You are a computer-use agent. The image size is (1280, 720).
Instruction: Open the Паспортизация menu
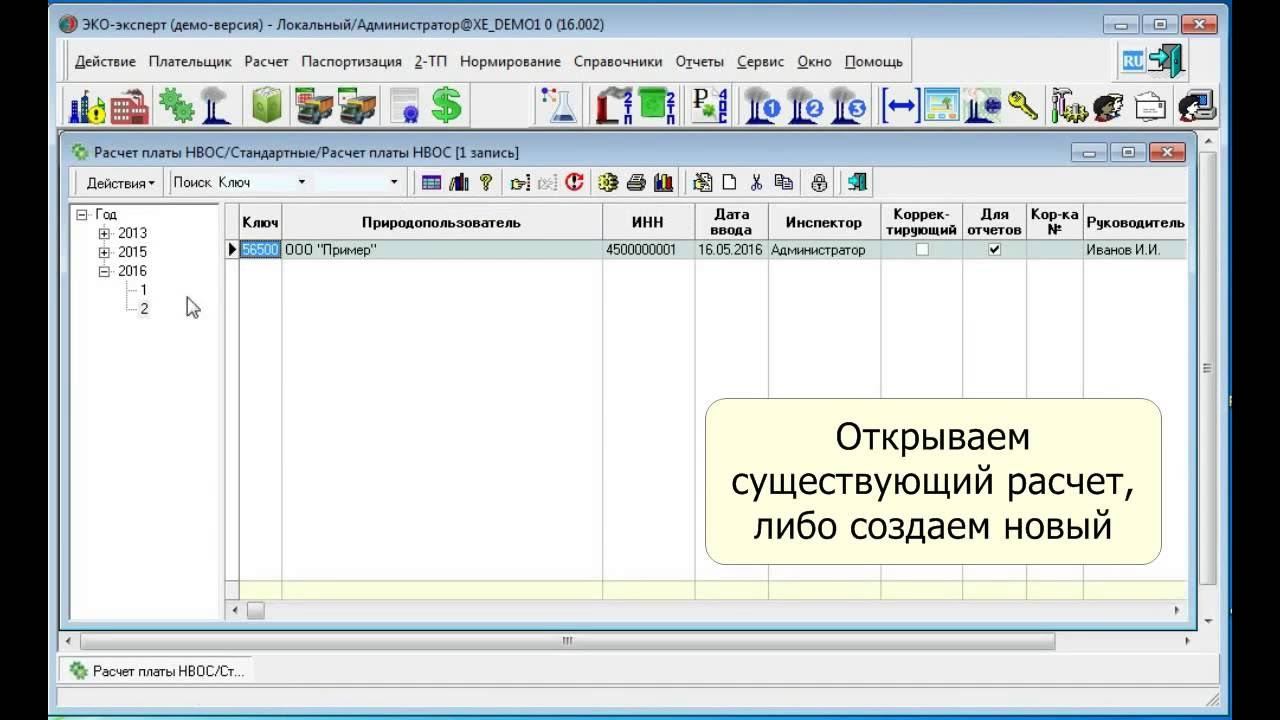[x=351, y=61]
